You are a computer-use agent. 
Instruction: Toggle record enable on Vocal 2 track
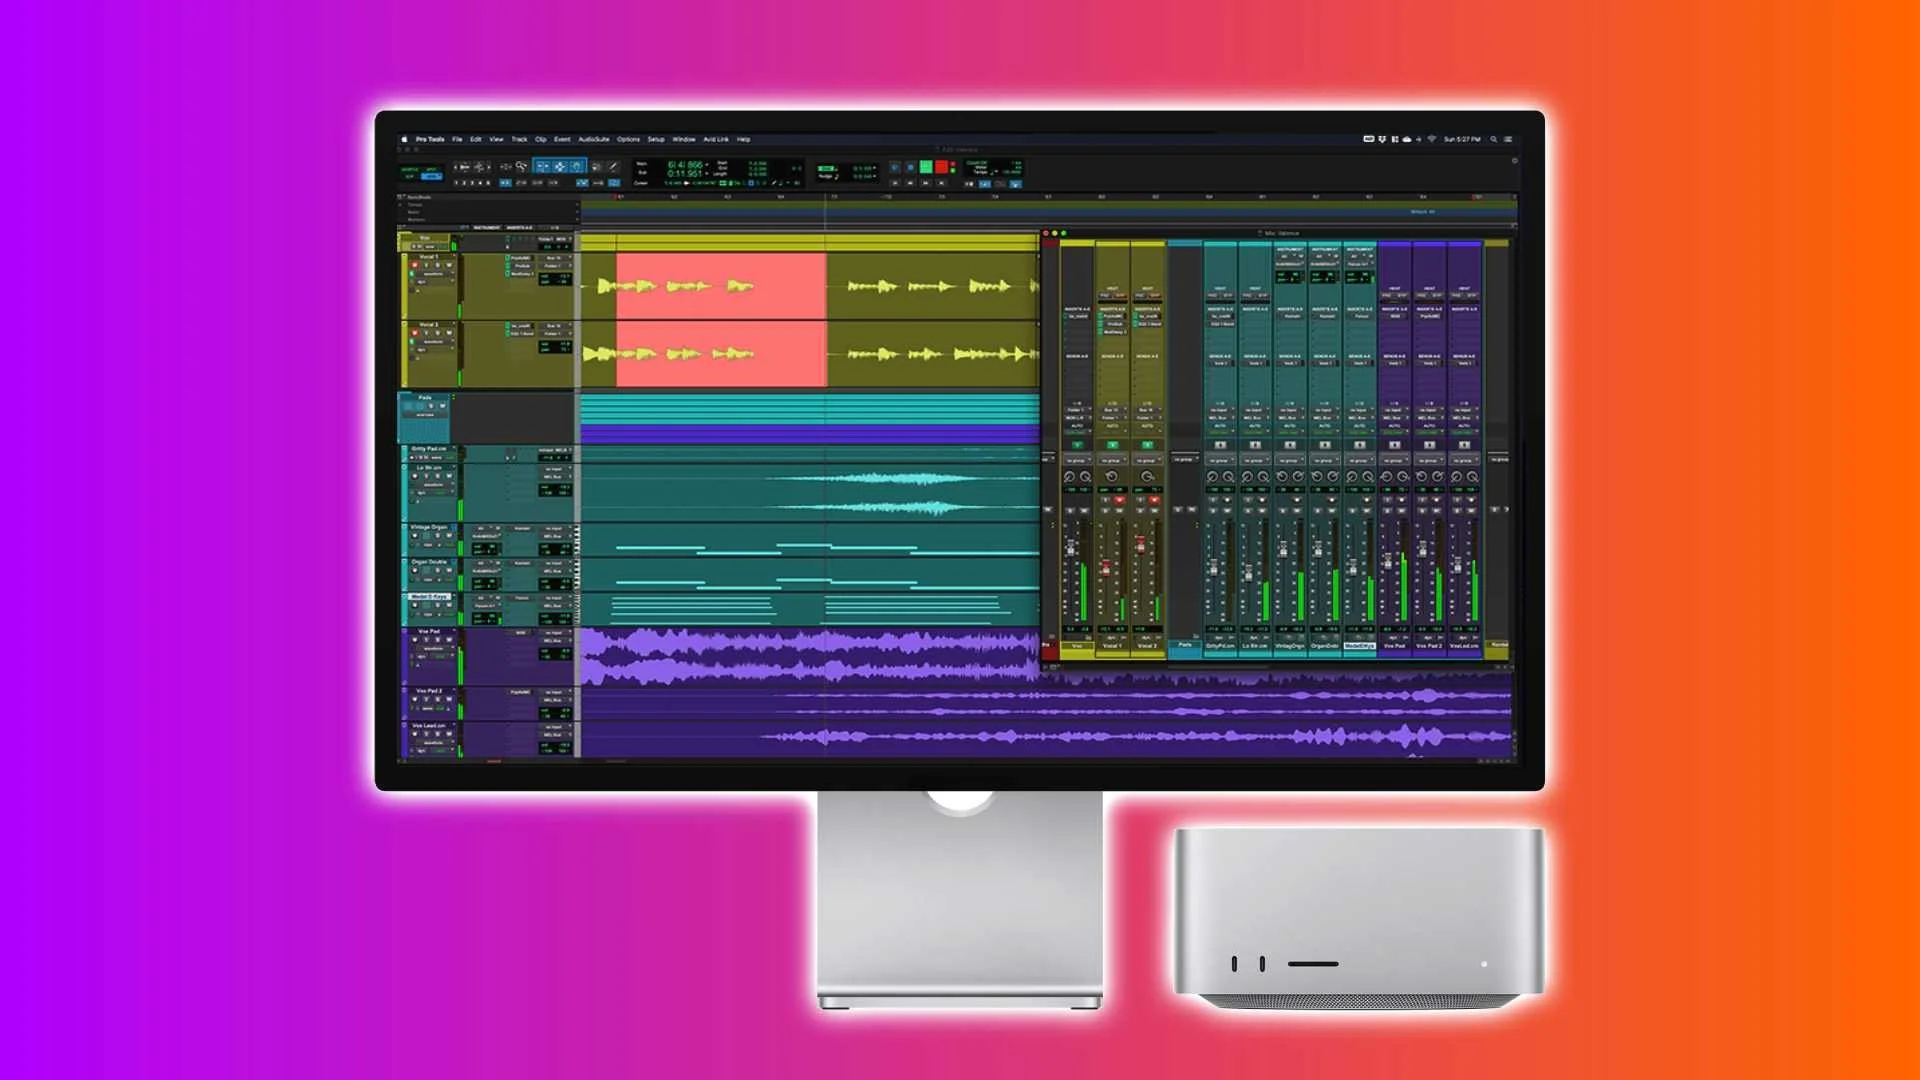415,333
